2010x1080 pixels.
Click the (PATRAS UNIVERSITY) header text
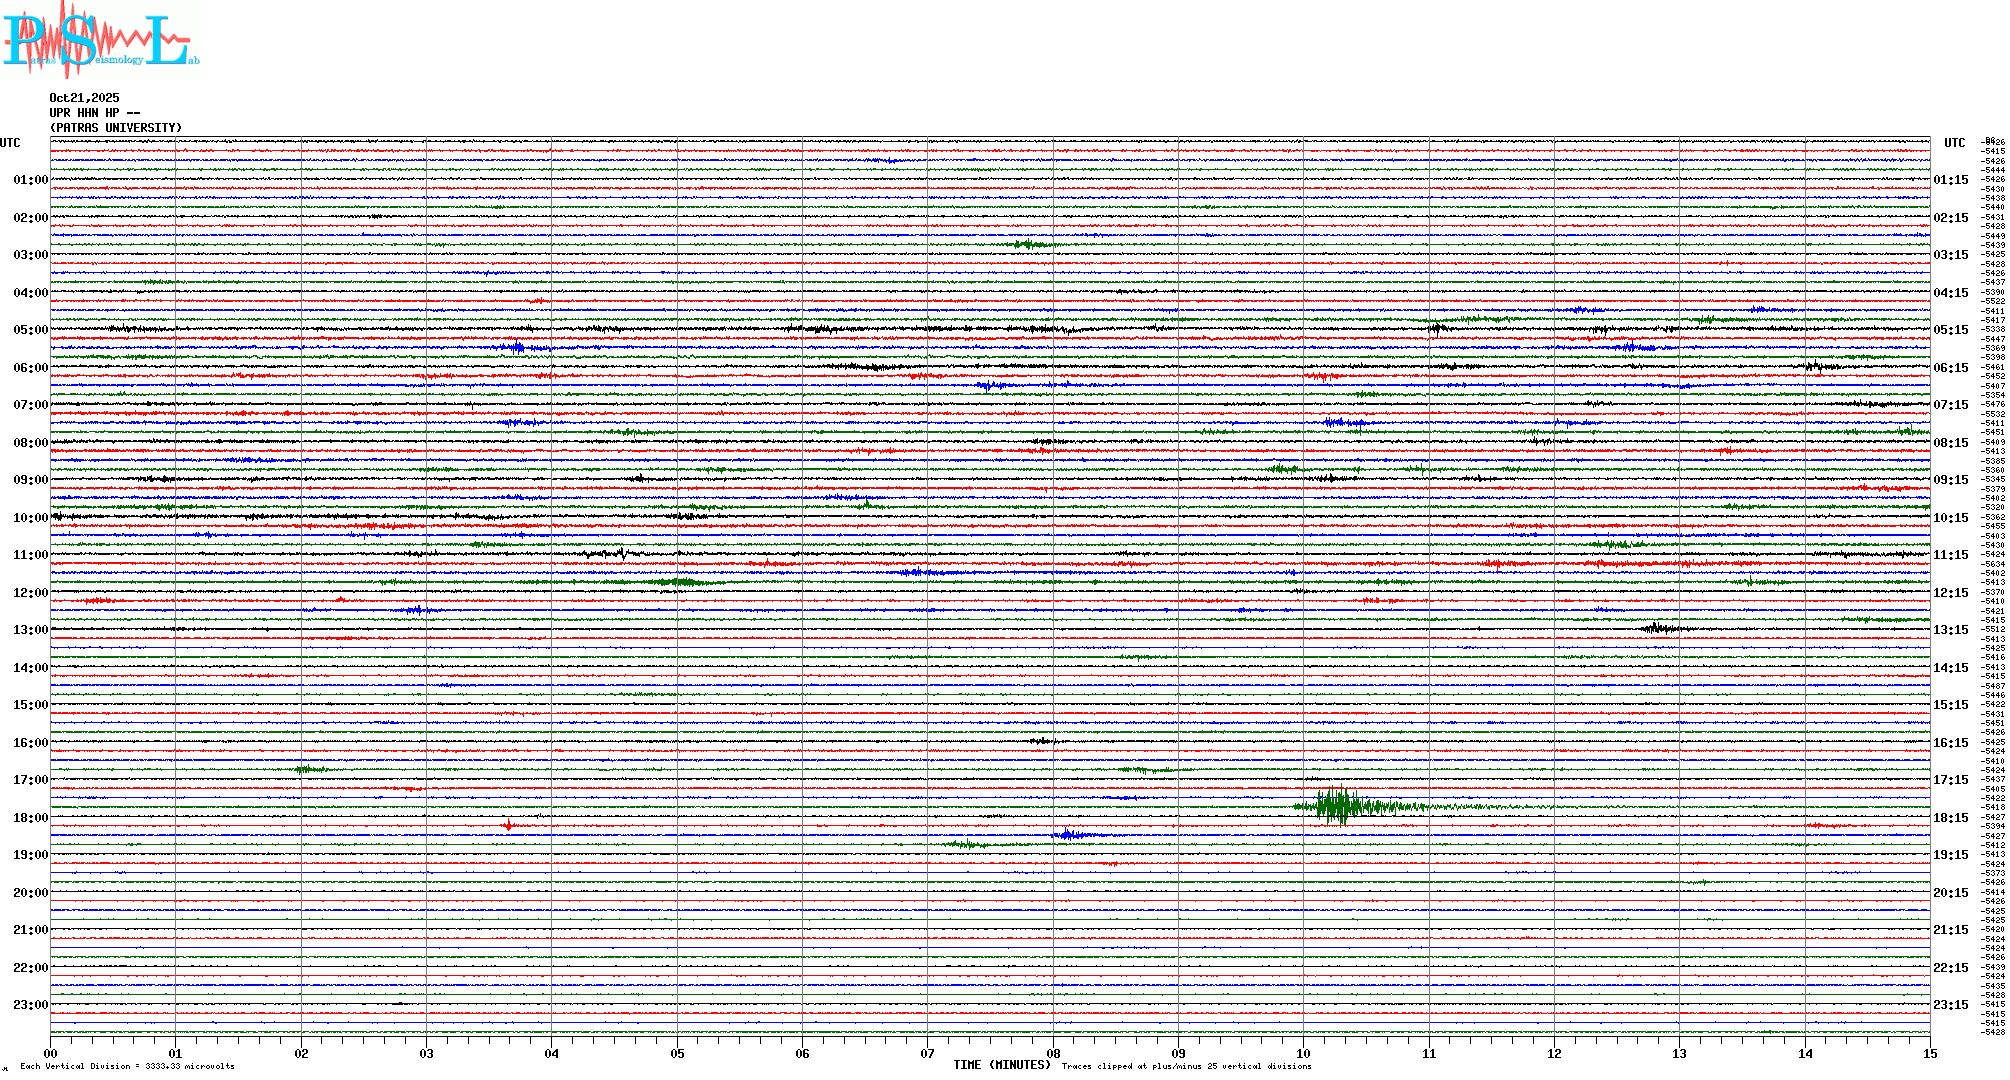point(116,128)
